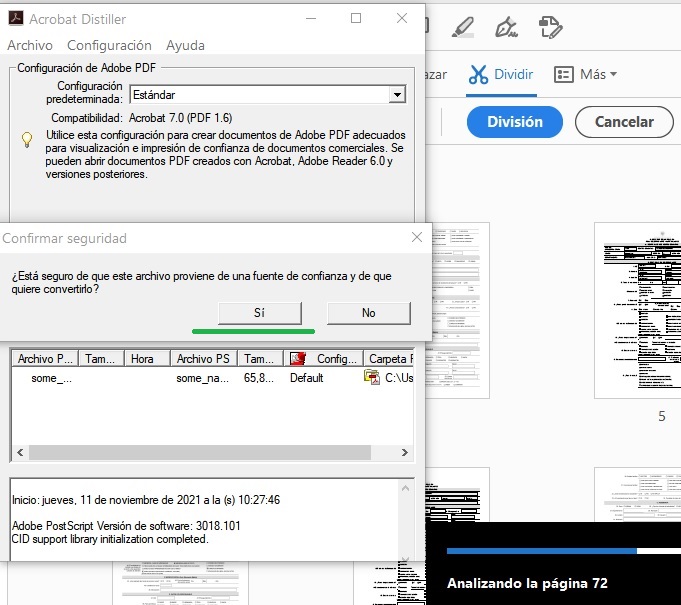This screenshot has width=681, height=605.
Task: Decline with the No button
Action: click(369, 313)
